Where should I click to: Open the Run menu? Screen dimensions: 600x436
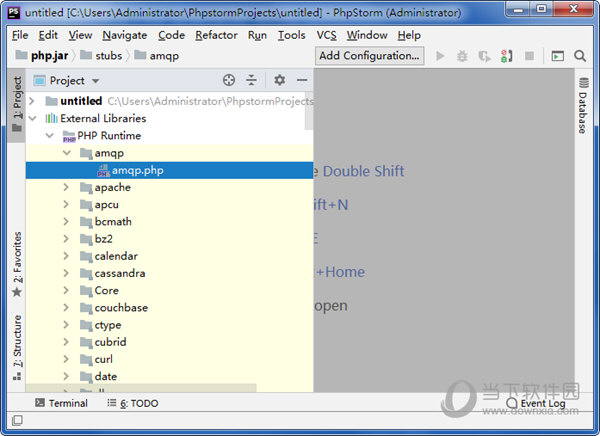point(257,35)
